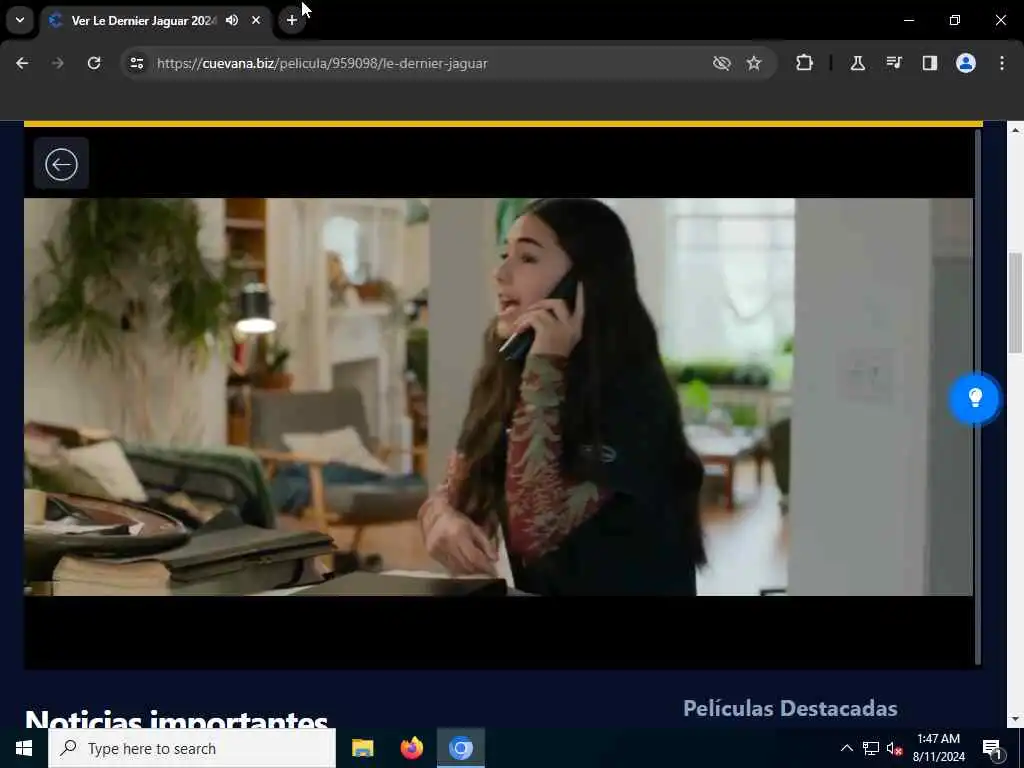
Task: Open a new tab with the plus button
Action: (x=292, y=20)
